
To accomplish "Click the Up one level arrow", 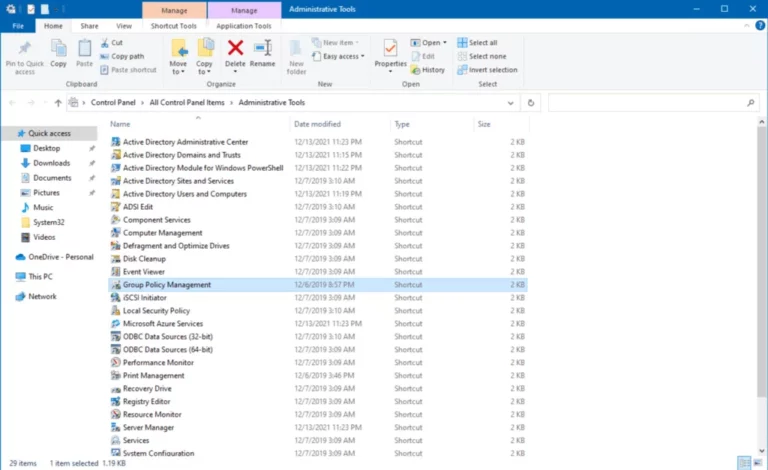I will pos(58,103).
